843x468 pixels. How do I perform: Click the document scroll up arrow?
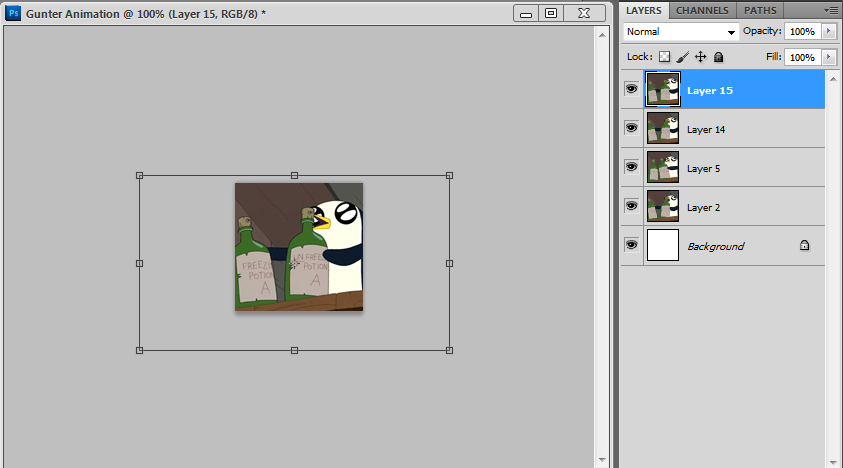point(602,35)
